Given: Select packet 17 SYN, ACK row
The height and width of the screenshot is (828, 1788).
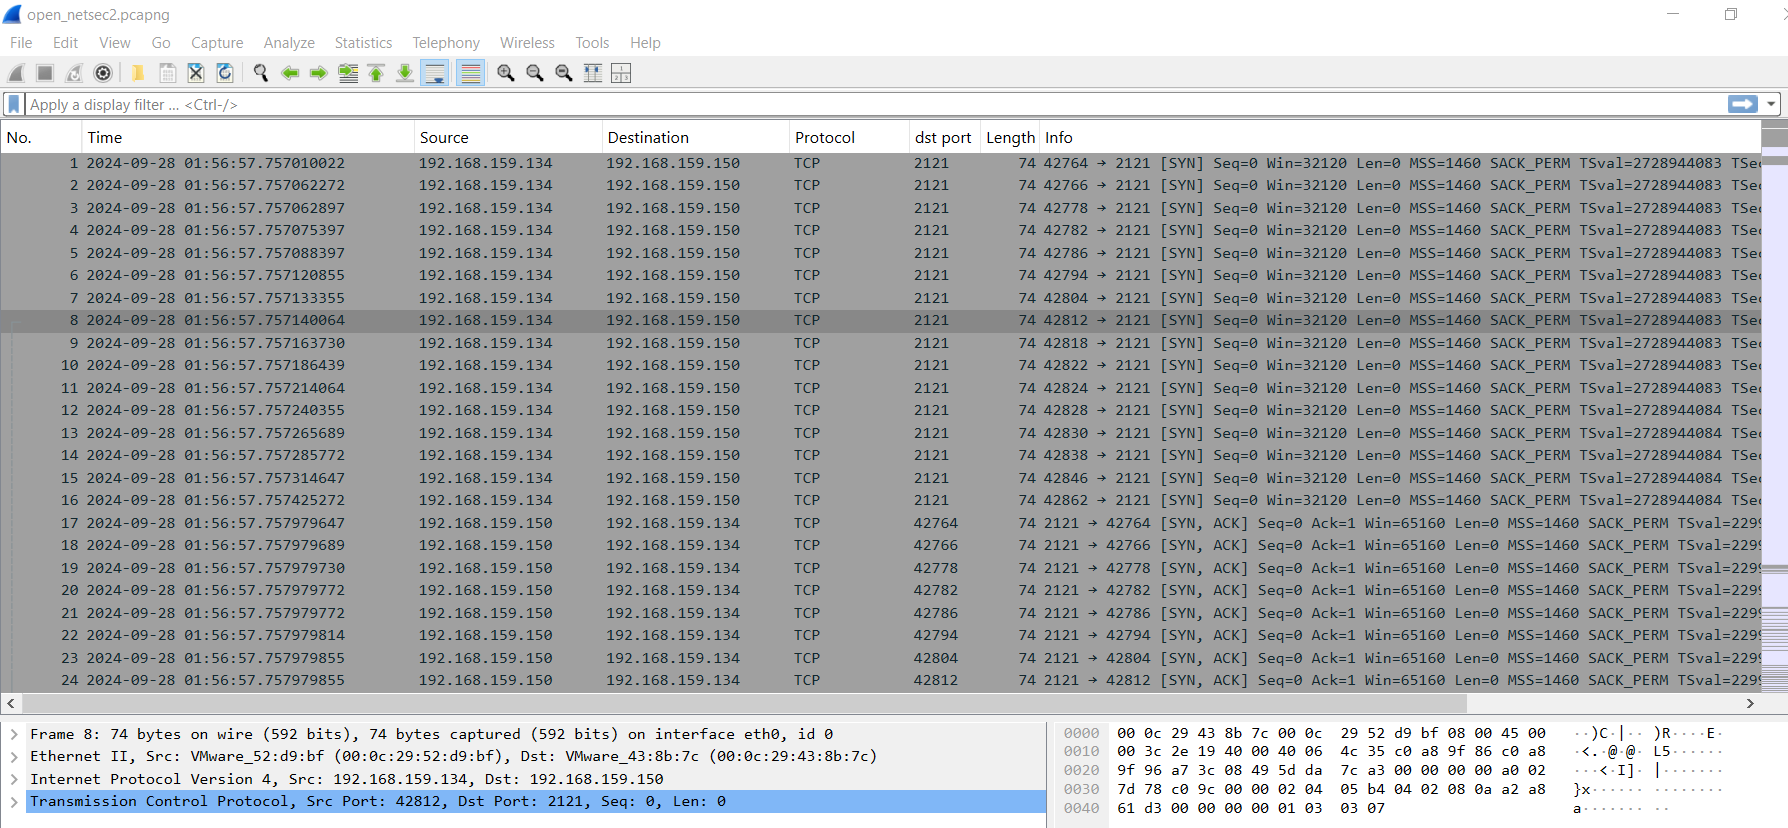Looking at the screenshot, I should [x=880, y=523].
